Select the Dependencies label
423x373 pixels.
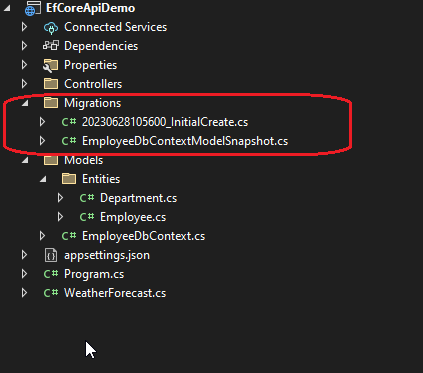click(x=101, y=46)
